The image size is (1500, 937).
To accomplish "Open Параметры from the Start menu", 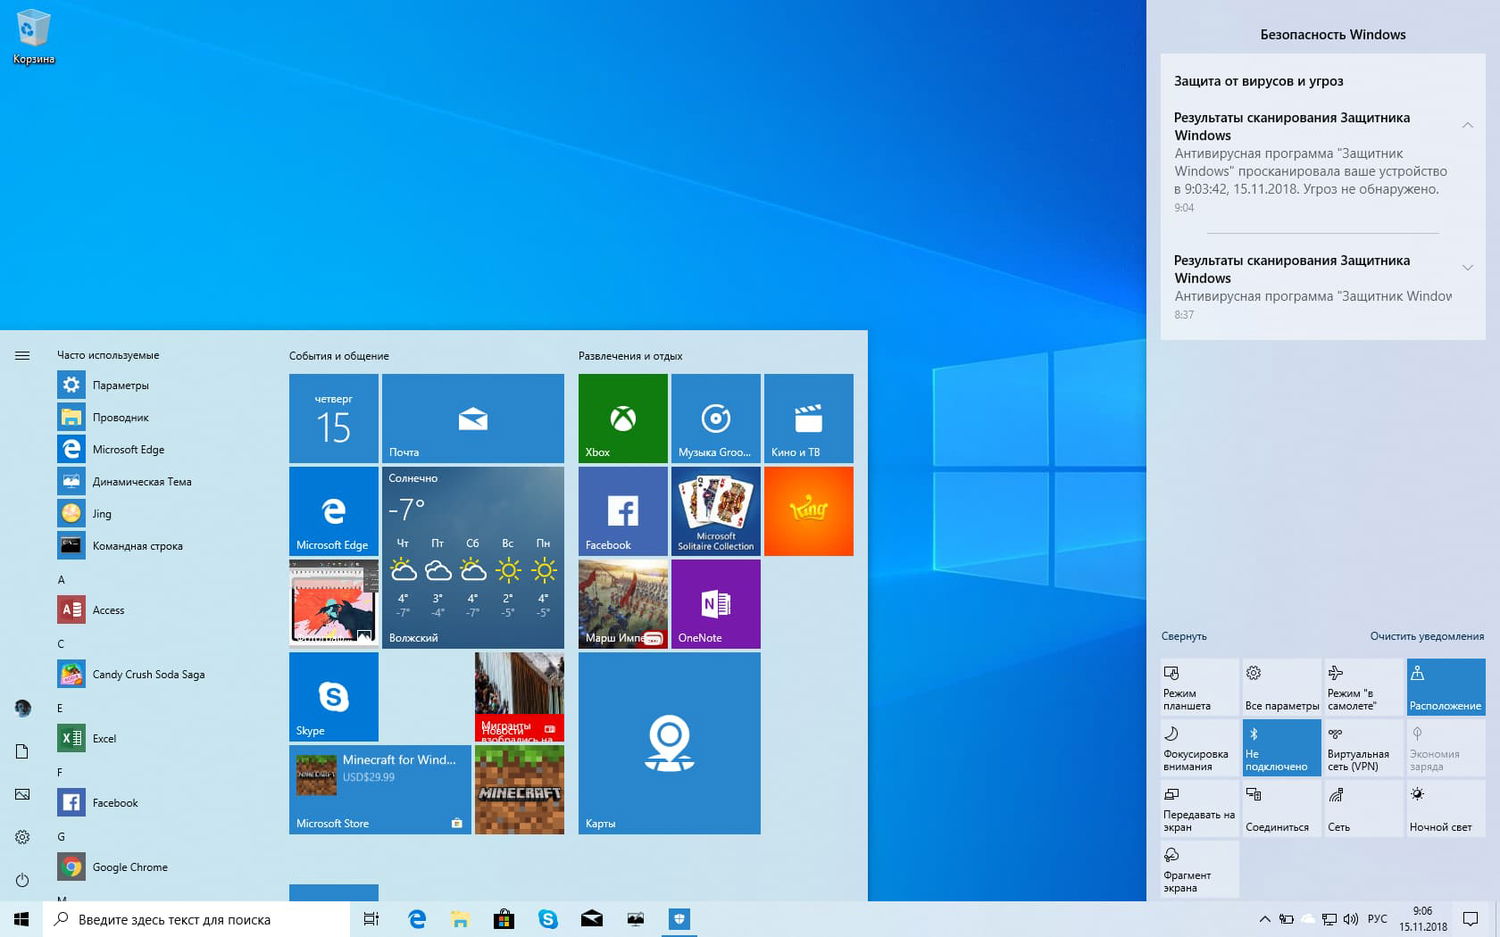I will click(120, 384).
